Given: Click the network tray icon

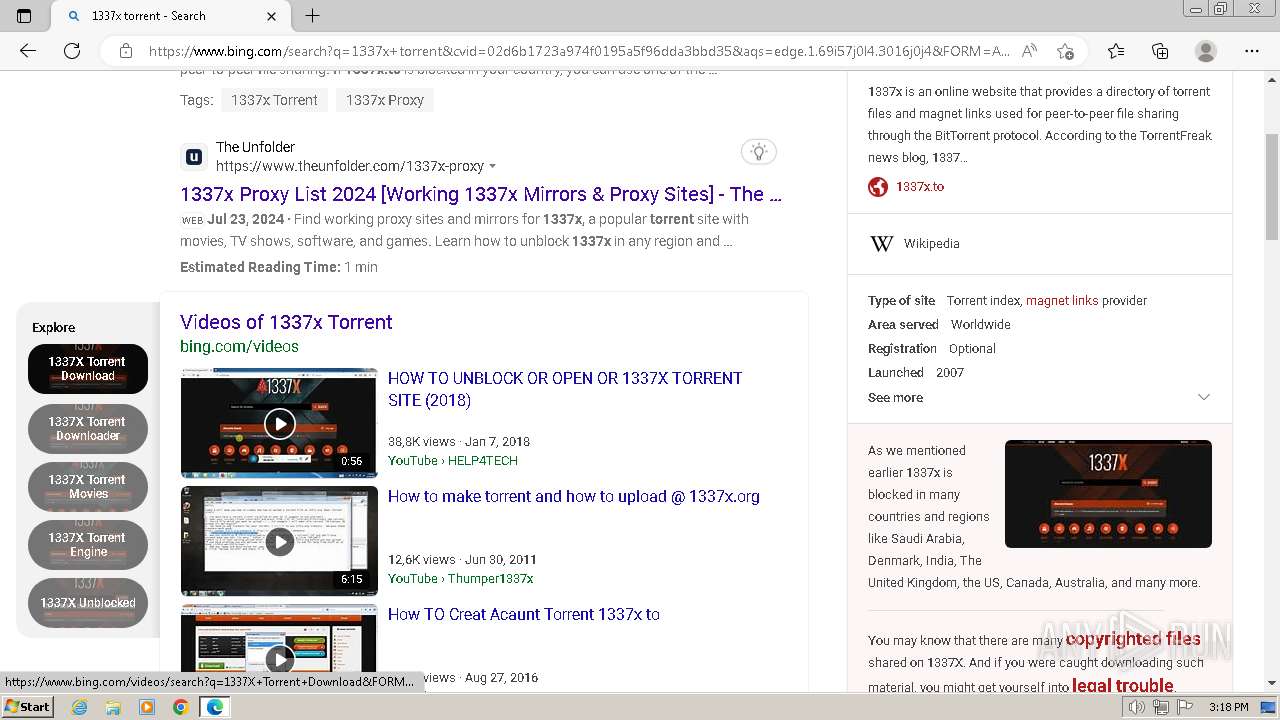Looking at the screenshot, I should (x=1161, y=707).
